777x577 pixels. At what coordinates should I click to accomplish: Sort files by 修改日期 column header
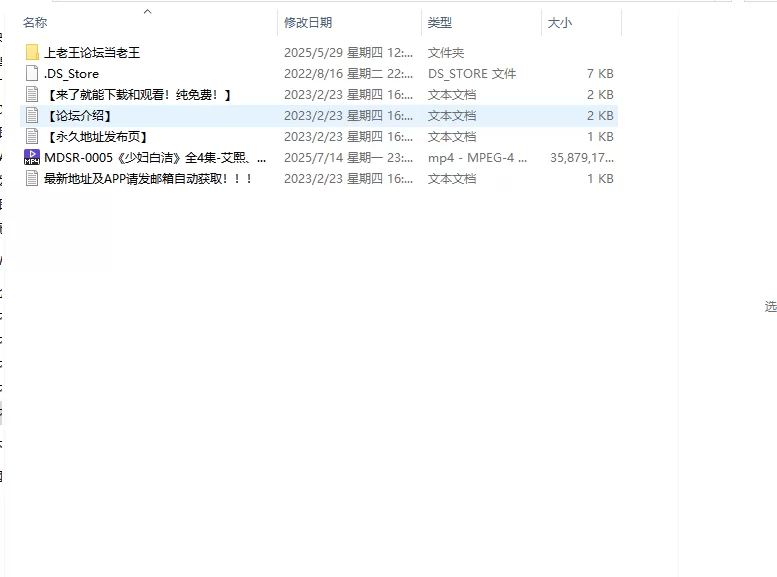308,22
